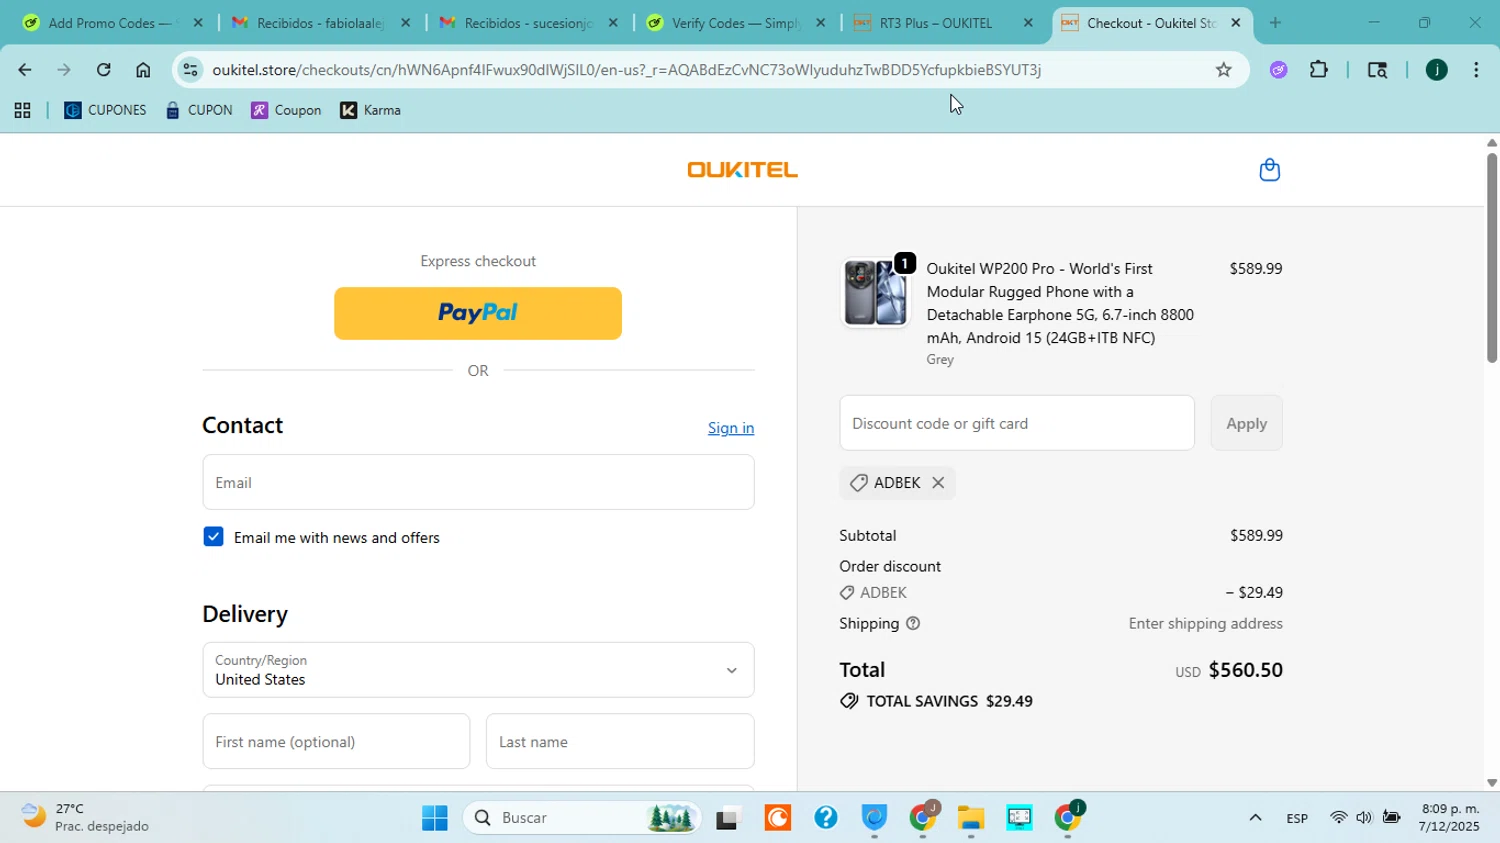The height and width of the screenshot is (843, 1500).
Task: Switch to Verify Codes tab
Action: (736, 23)
